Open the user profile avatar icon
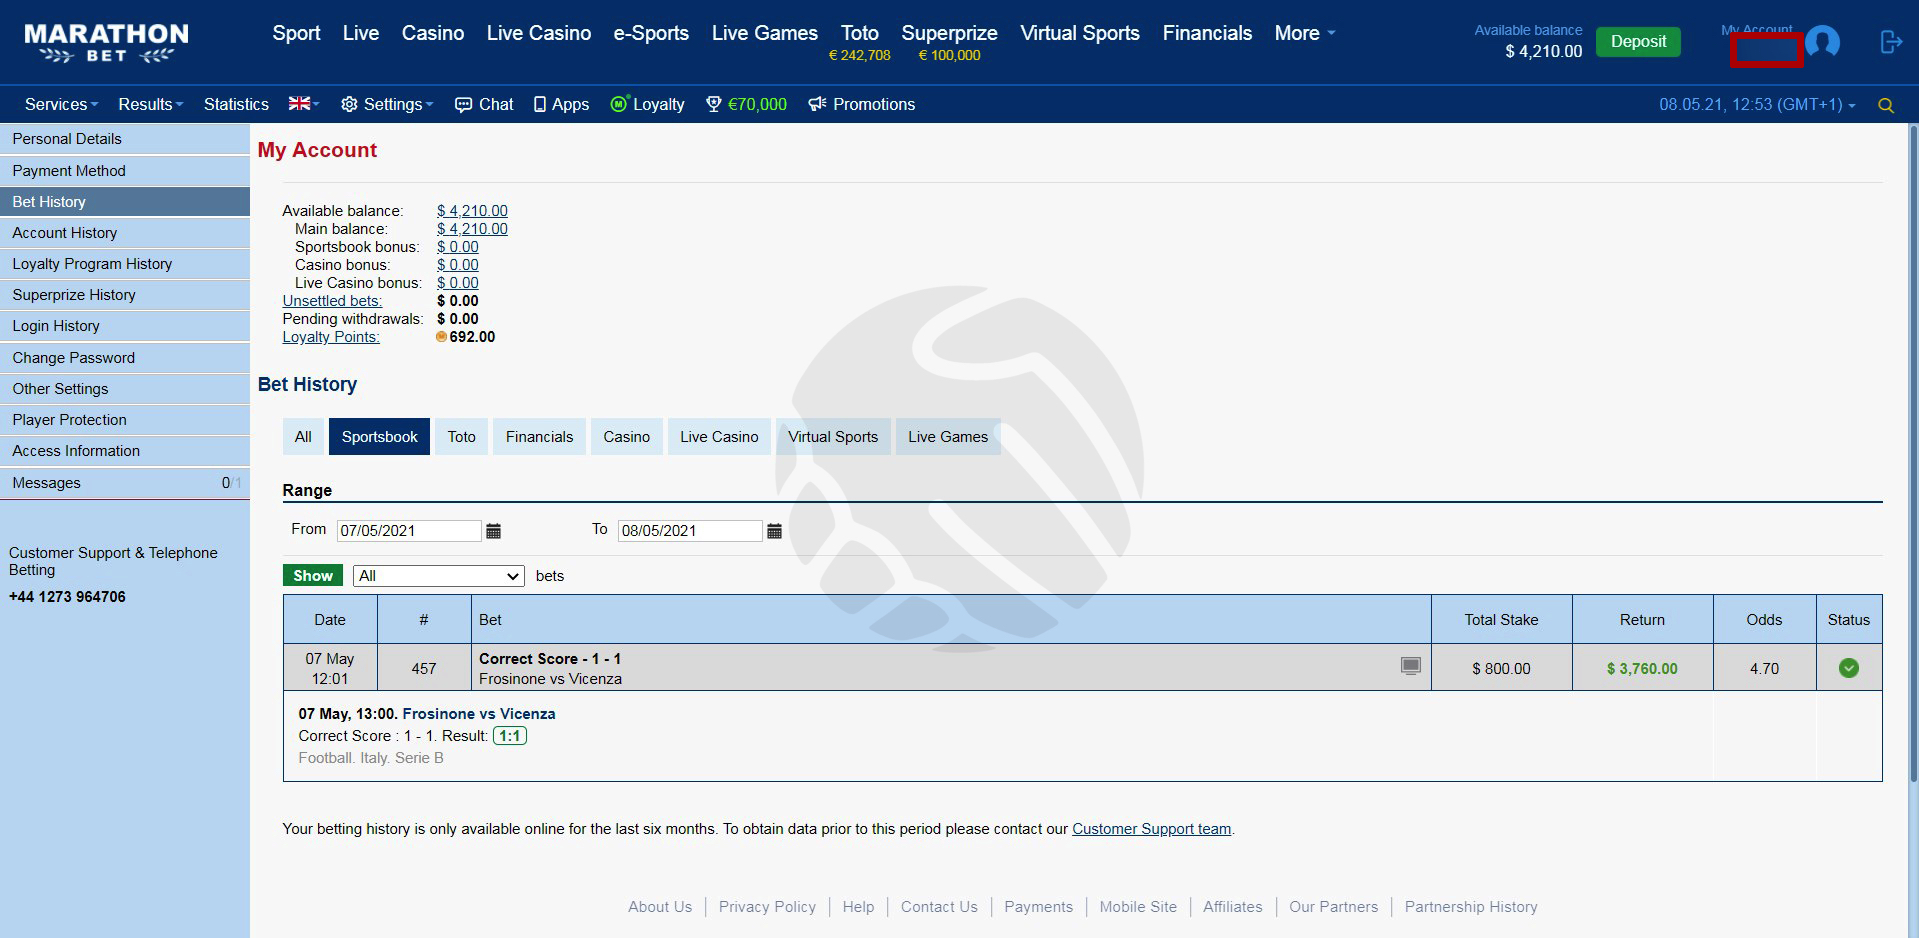The height and width of the screenshot is (938, 1919). (1822, 42)
